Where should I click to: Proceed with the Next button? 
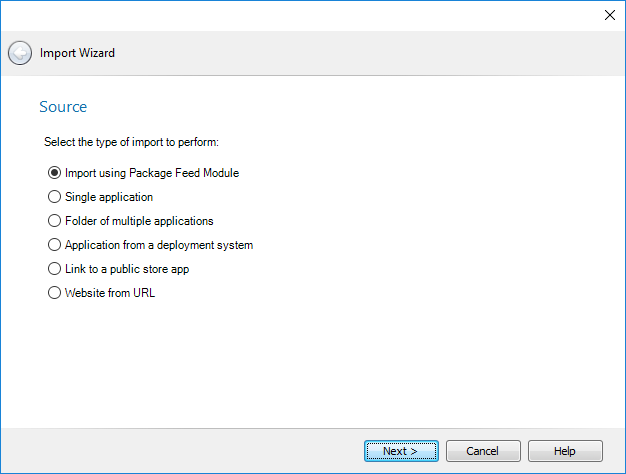401,451
